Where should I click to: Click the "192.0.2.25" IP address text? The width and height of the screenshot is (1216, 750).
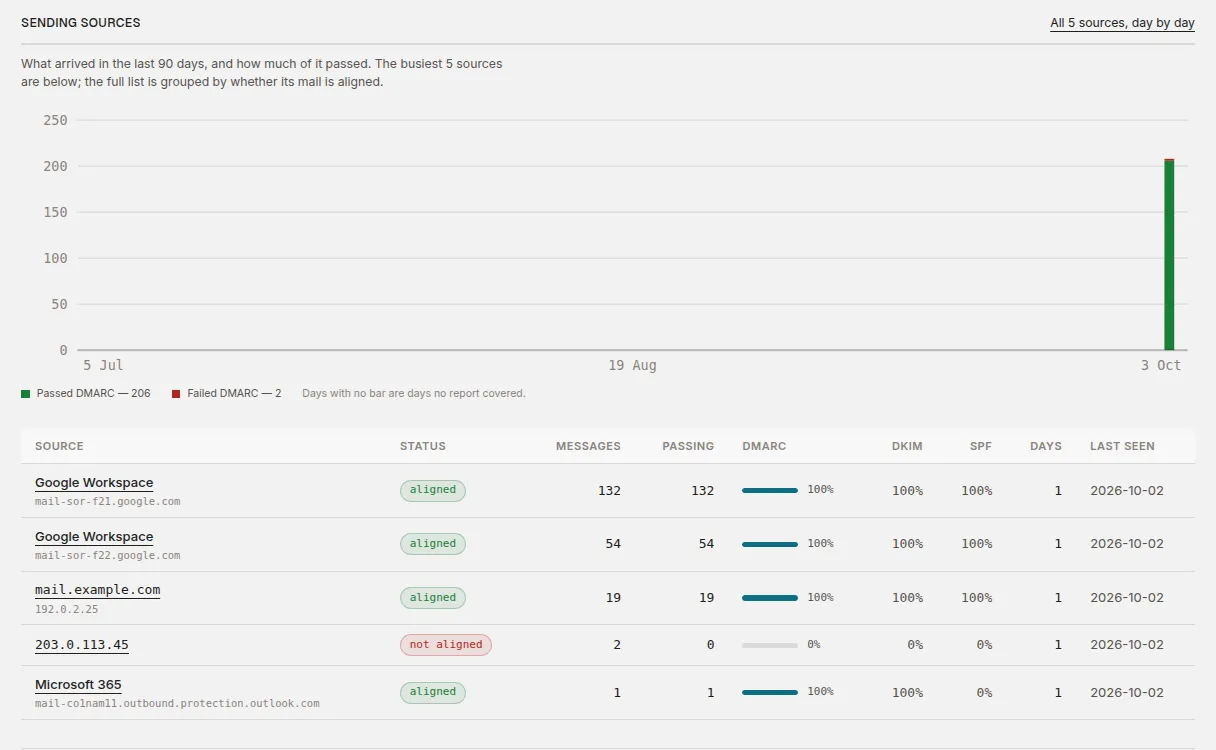tap(66, 609)
